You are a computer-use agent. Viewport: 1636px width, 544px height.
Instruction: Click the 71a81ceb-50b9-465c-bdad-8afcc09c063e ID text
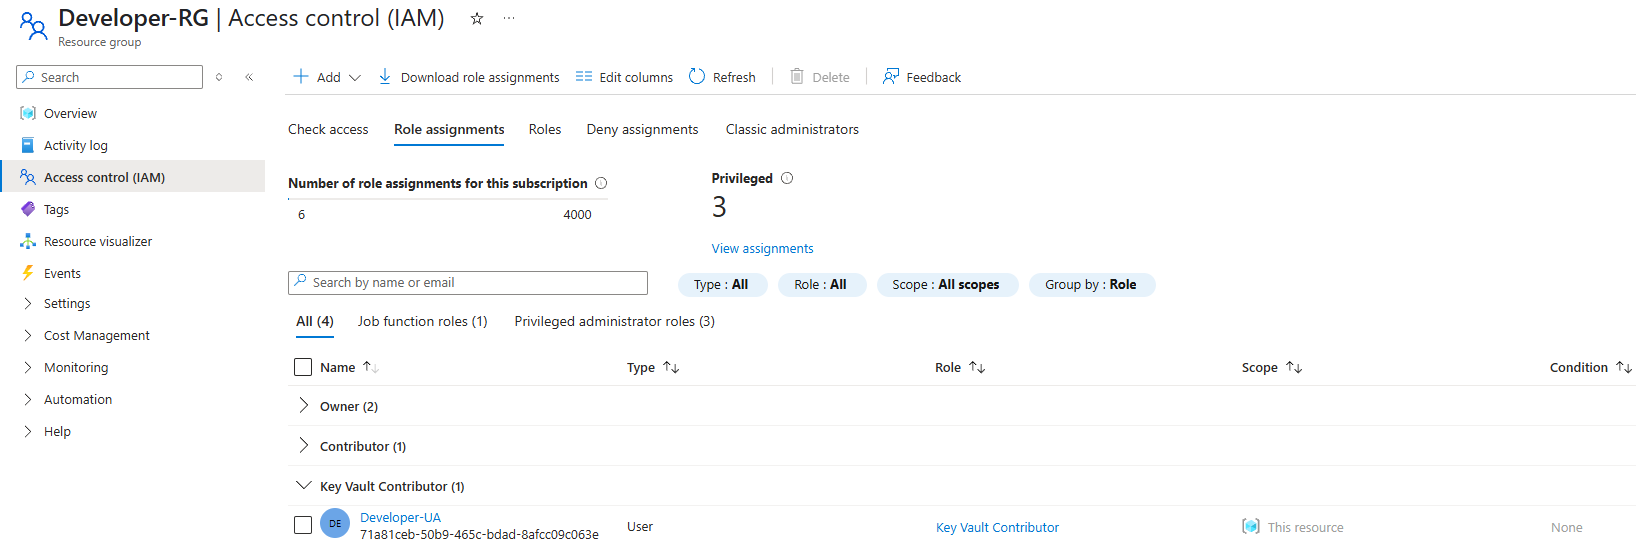click(479, 534)
